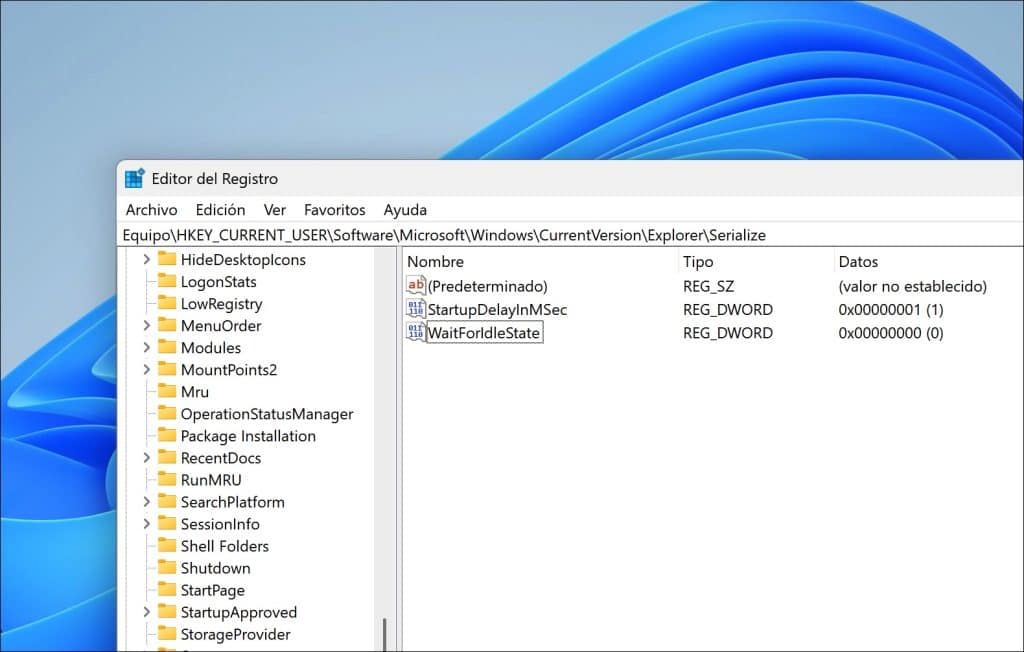This screenshot has height=652, width=1024.
Task: Click inside the registry path address bar
Action: click(x=500, y=234)
